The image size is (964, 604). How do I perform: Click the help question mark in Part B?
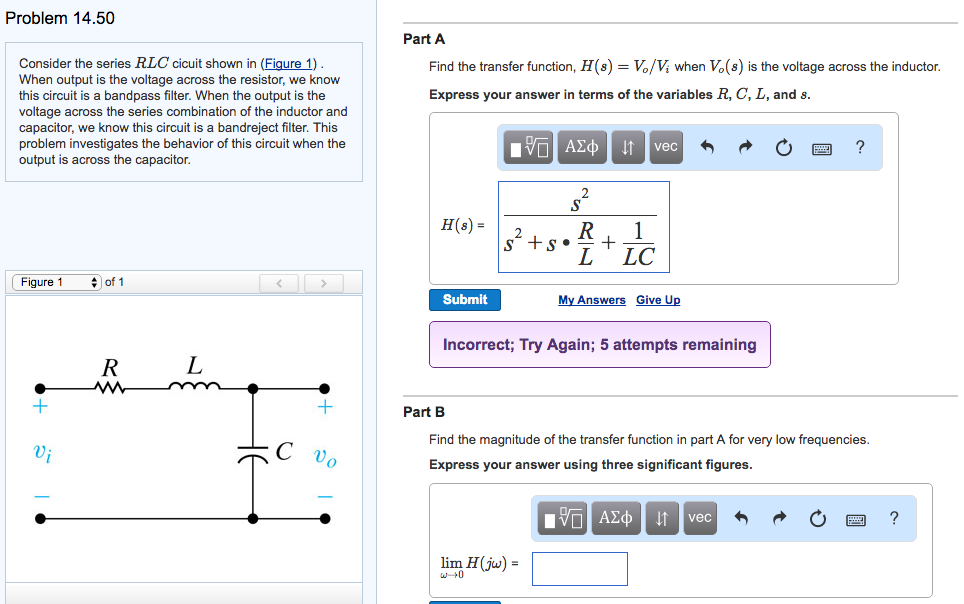(892, 518)
